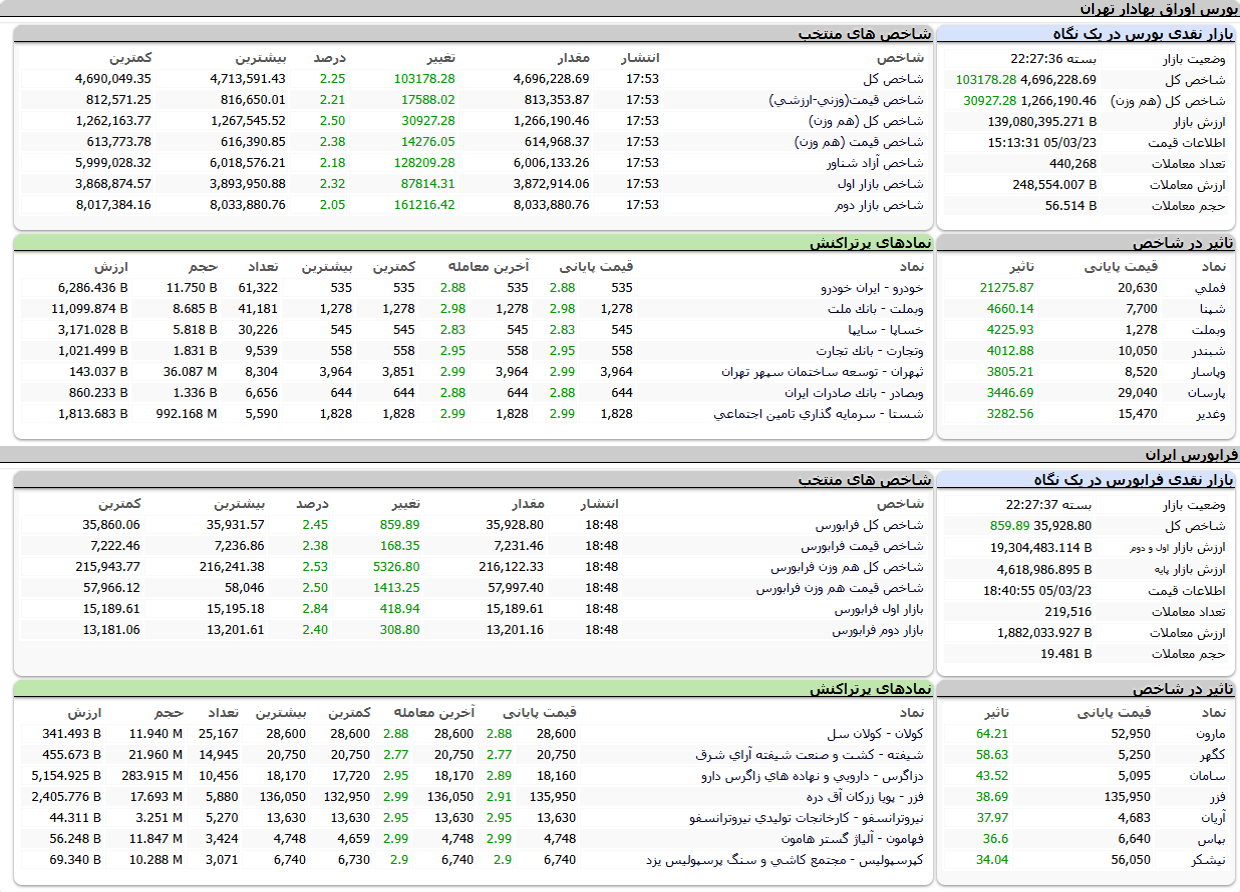Click the "شاخص قيمت (هم وزن)" index name

click(x=861, y=142)
